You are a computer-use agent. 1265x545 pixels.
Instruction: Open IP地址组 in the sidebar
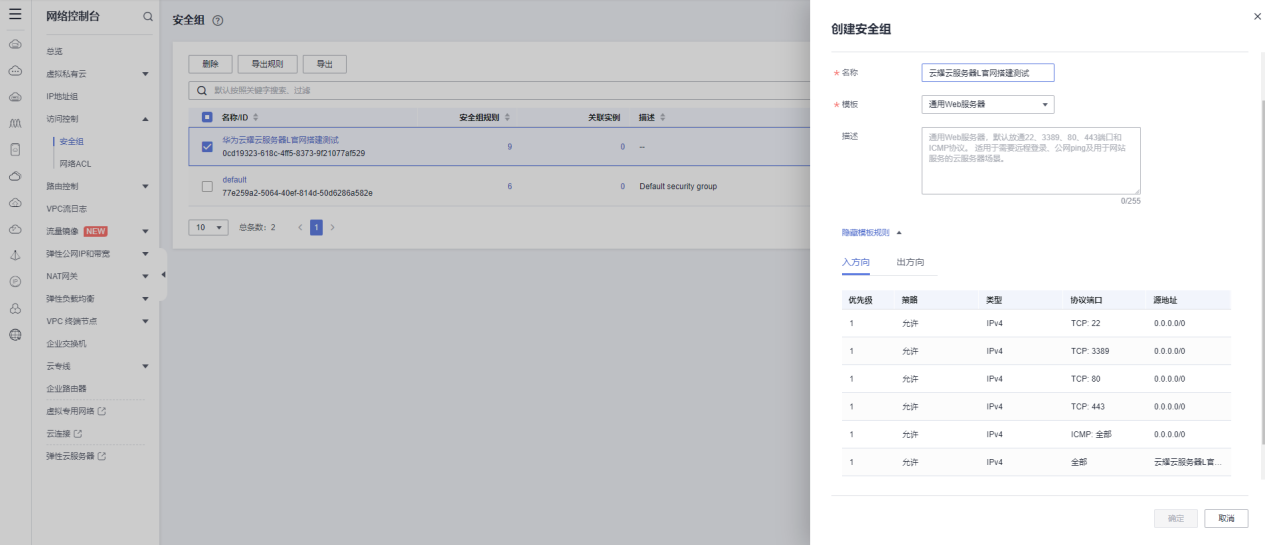coord(62,96)
